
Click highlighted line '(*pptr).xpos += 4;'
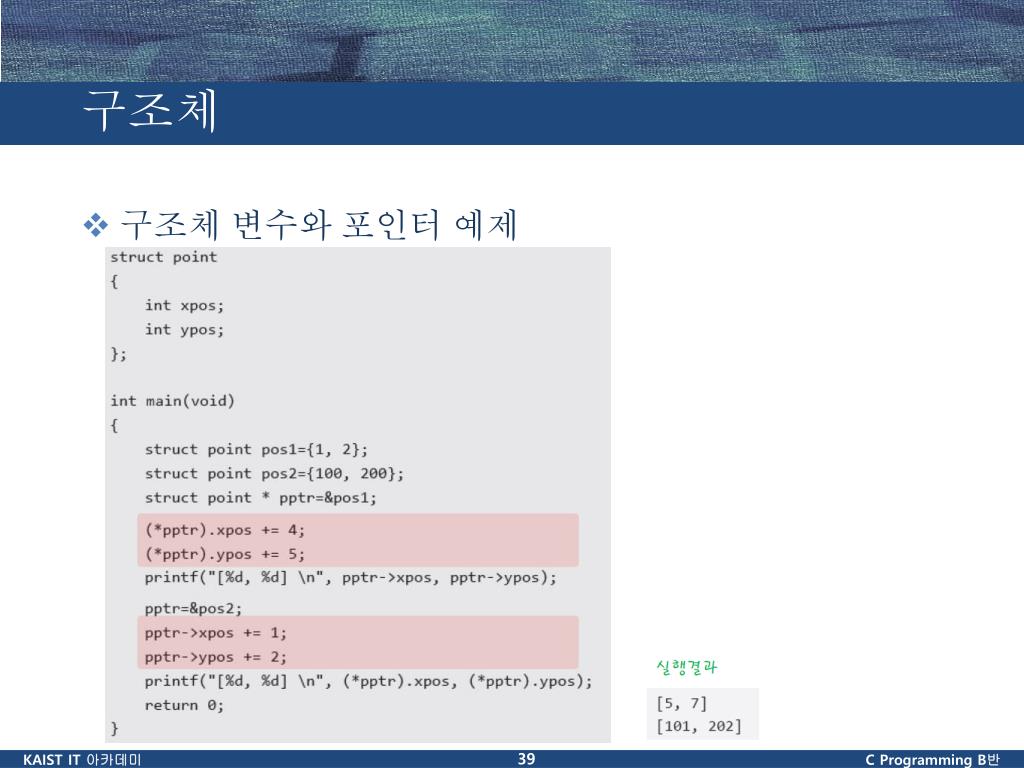point(225,530)
